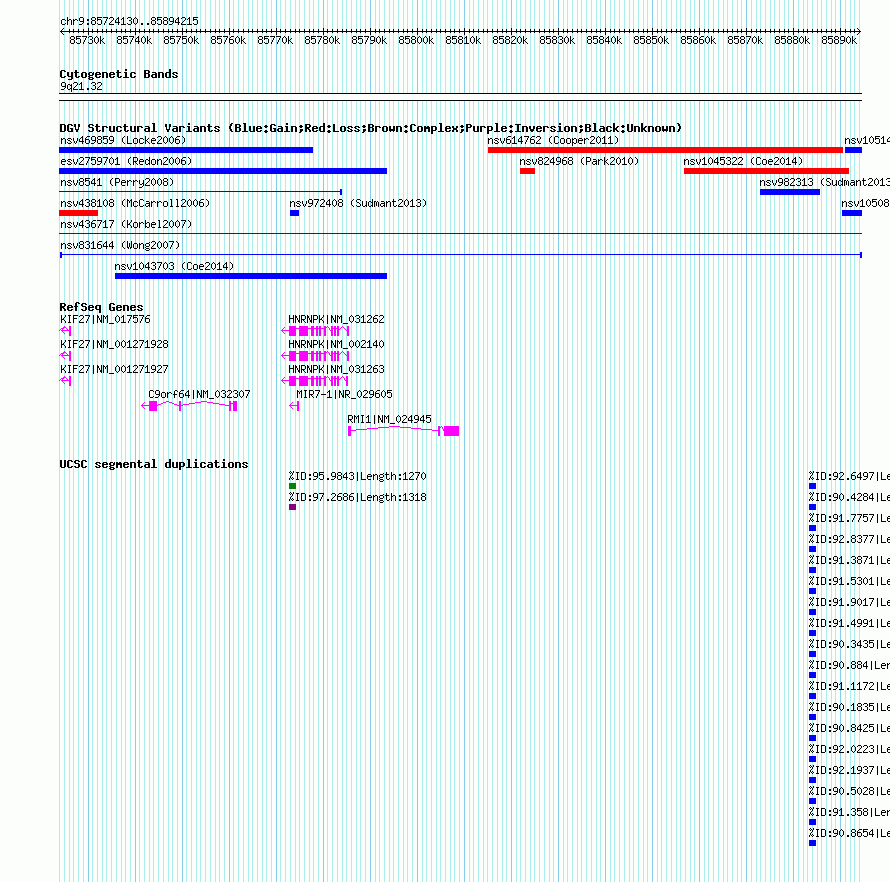The height and width of the screenshot is (882, 890).
Task: Click the blue duplication block under %ID:90.884
Action: click(x=812, y=675)
